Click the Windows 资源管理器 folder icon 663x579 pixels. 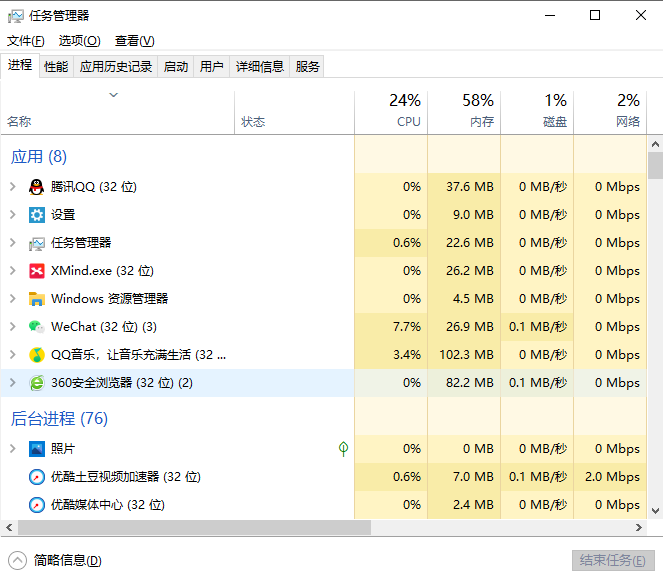pyautogui.click(x=37, y=299)
